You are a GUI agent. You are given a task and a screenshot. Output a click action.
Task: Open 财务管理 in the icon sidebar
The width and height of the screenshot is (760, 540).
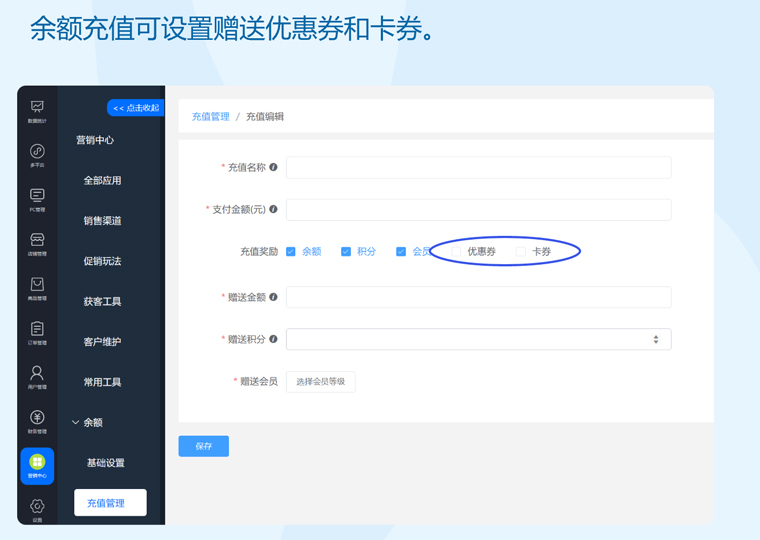point(37,422)
